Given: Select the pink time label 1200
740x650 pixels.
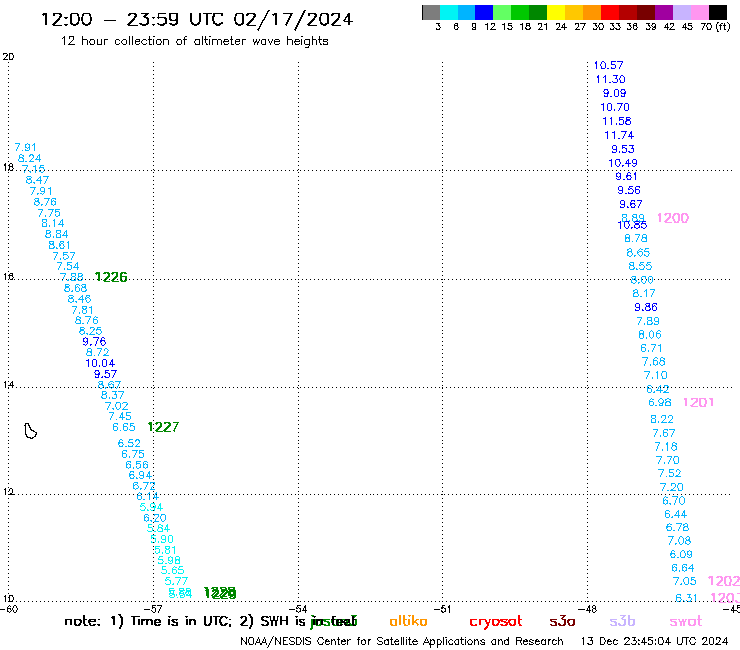Looking at the screenshot, I should pos(673,218).
